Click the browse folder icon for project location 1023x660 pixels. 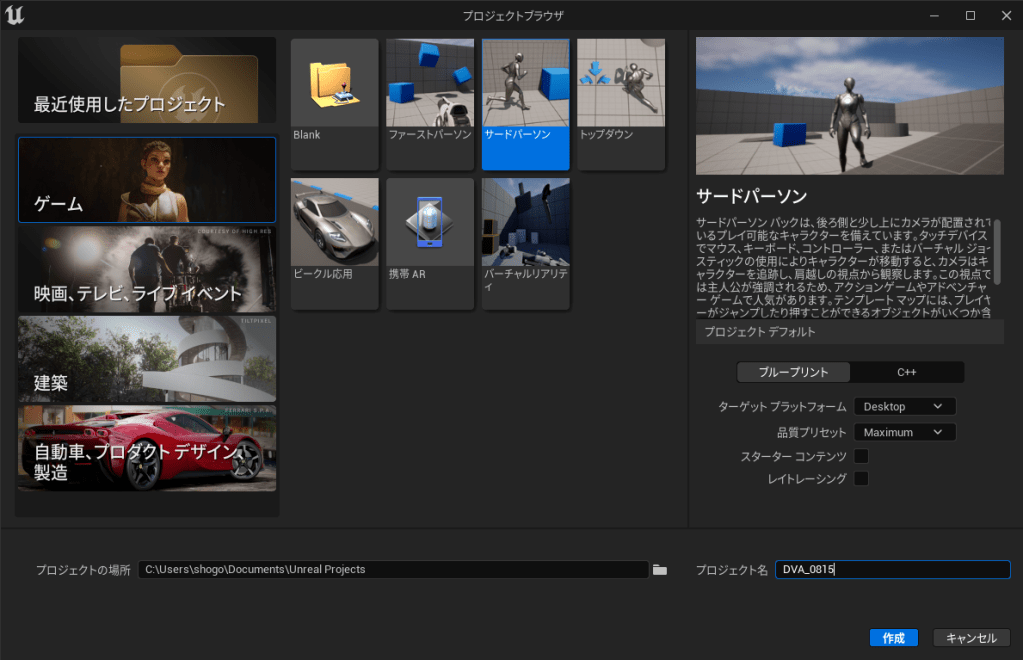click(660, 570)
